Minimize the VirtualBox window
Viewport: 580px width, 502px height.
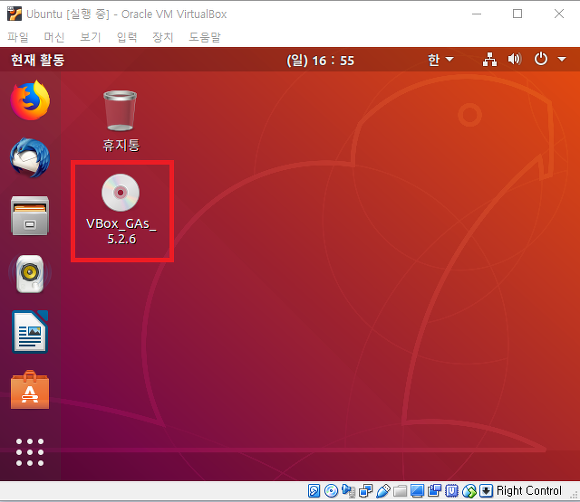coord(476,14)
